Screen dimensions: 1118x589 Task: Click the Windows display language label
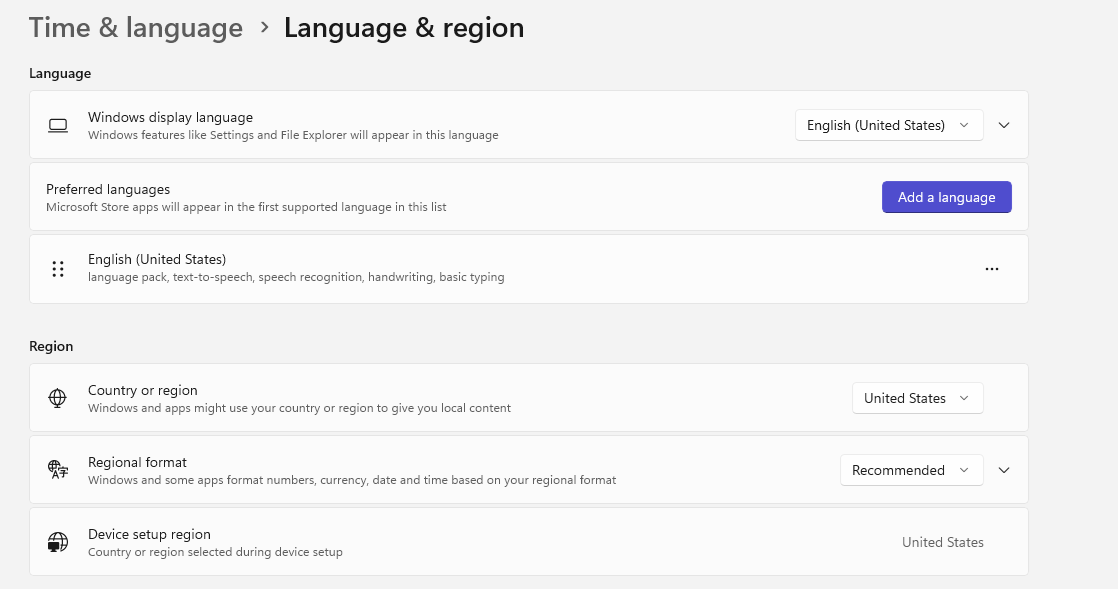click(170, 117)
